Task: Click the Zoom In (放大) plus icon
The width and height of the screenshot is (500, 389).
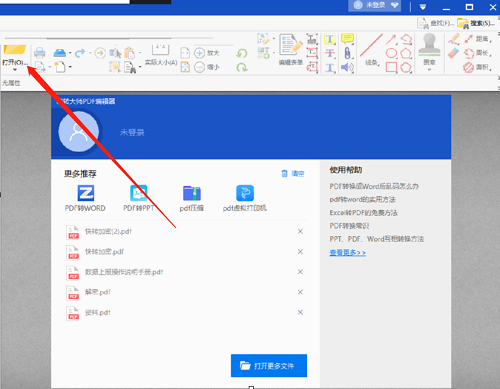Action: (x=199, y=53)
